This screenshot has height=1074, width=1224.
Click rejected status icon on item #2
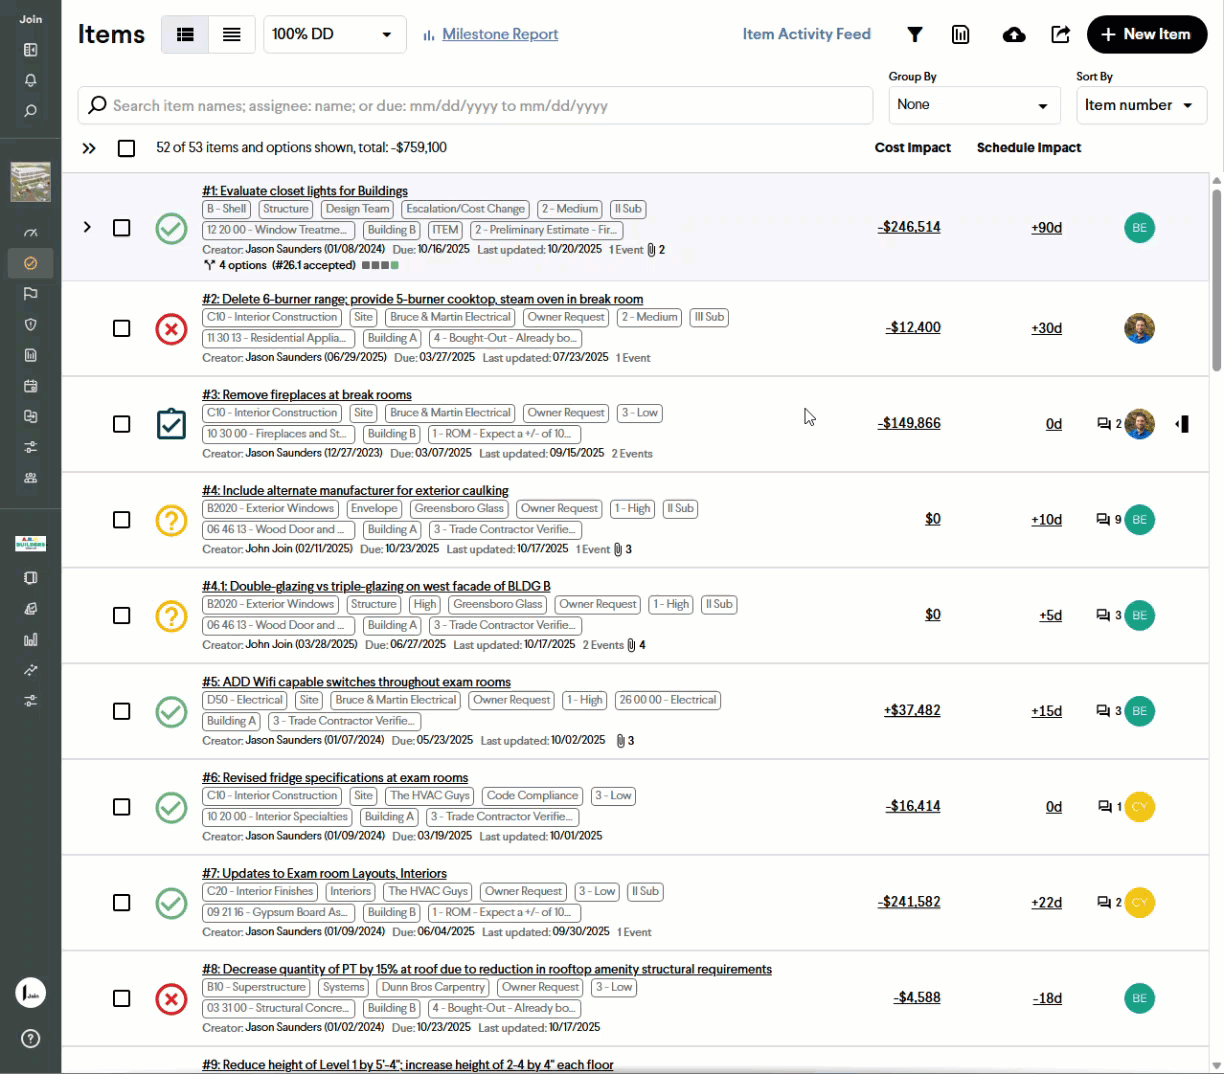[x=171, y=328]
